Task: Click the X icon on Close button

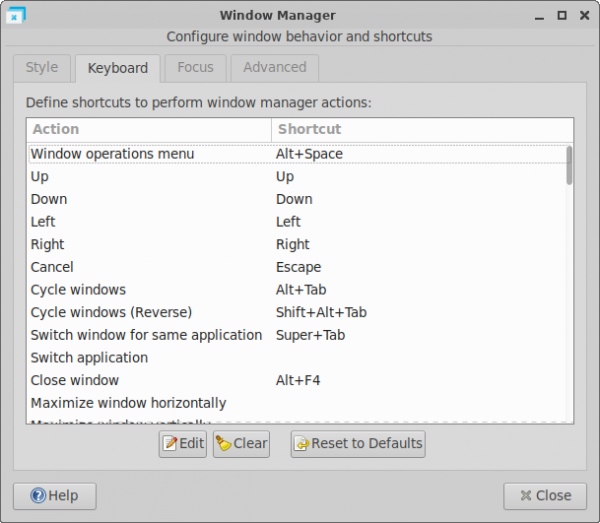Action: point(526,495)
